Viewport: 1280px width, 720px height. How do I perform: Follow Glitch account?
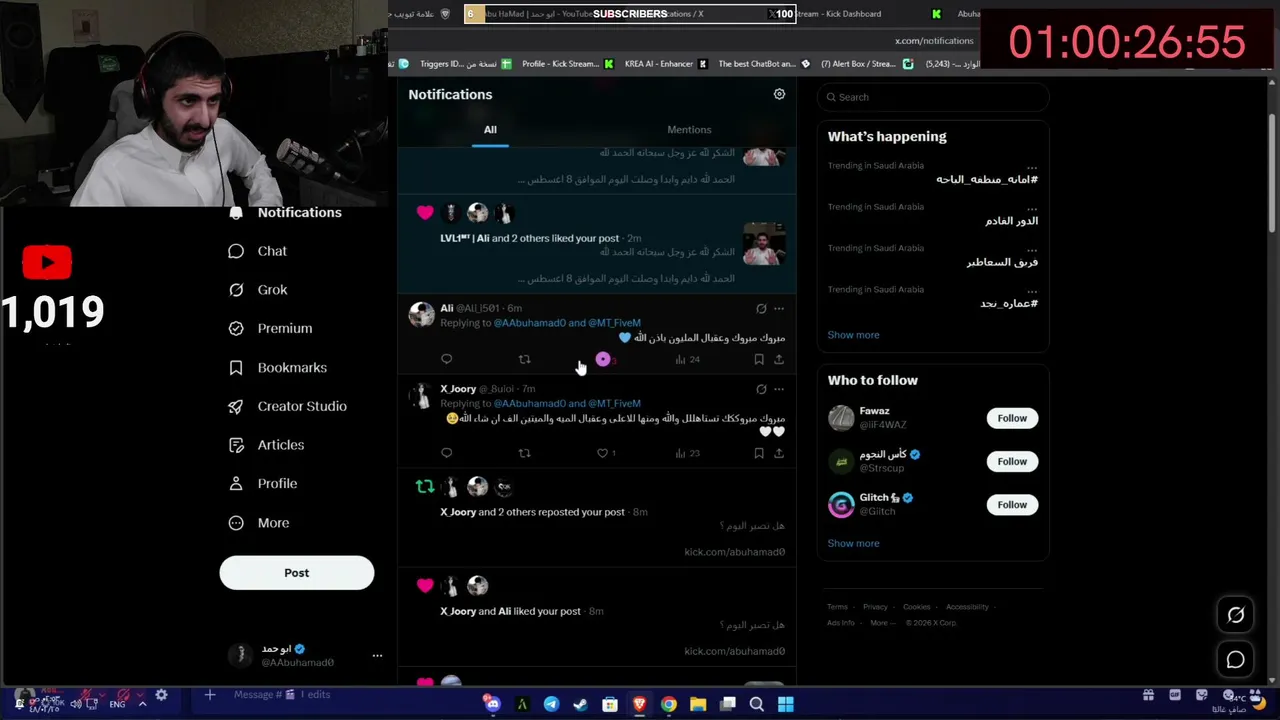coord(1012,505)
